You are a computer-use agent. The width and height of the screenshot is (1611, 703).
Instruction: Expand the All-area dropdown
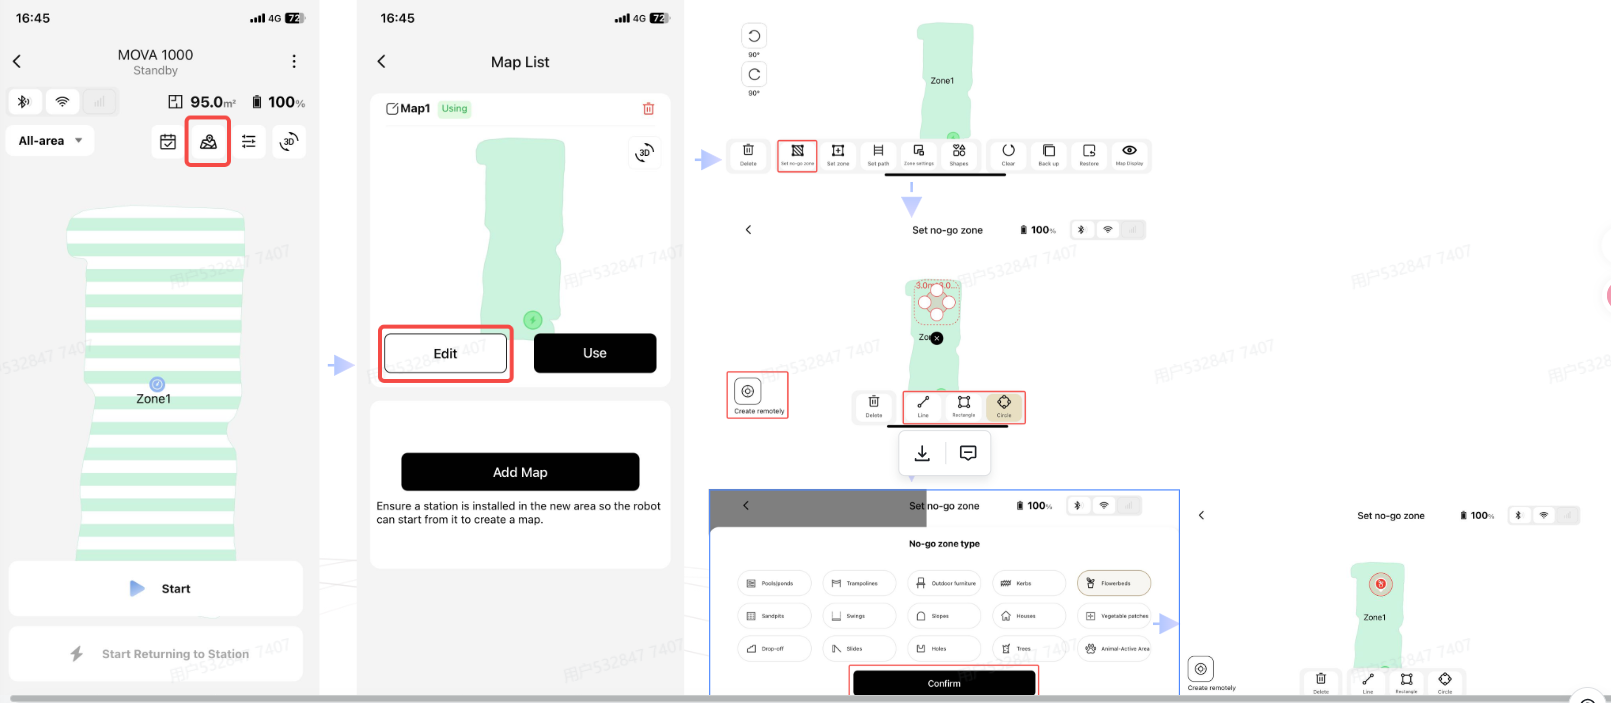pos(50,141)
